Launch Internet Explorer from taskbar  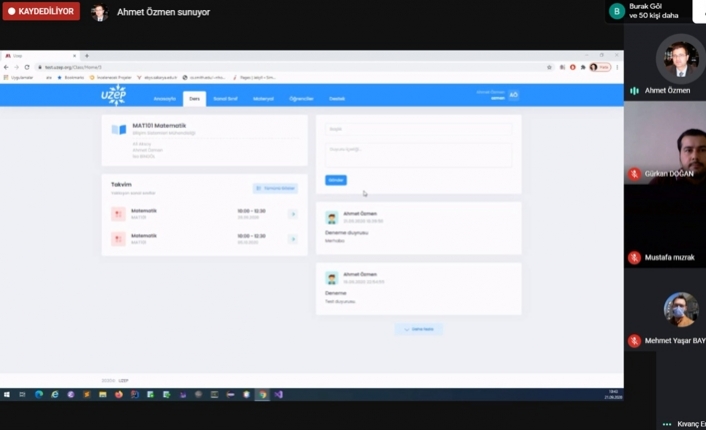[54, 394]
